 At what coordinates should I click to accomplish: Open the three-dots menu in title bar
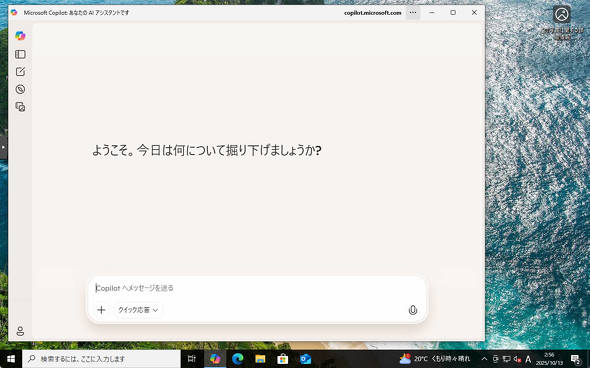(x=413, y=12)
